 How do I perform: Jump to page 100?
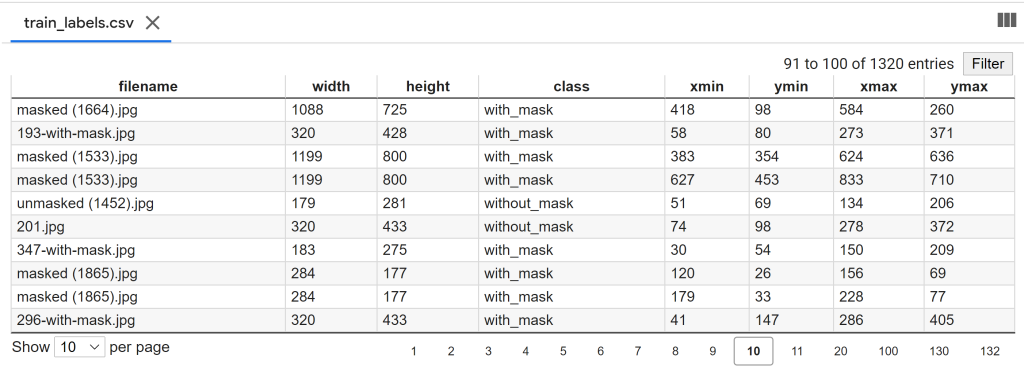tap(888, 351)
